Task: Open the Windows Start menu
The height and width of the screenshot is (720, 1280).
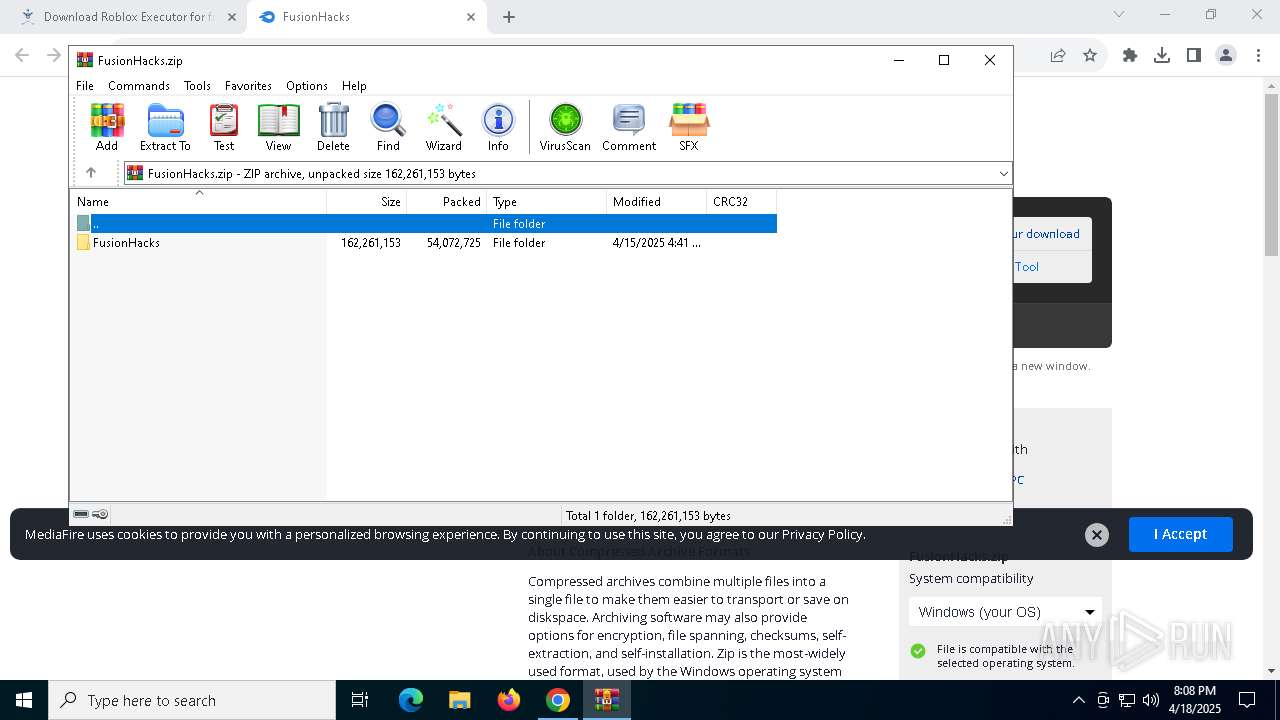Action: (24, 700)
